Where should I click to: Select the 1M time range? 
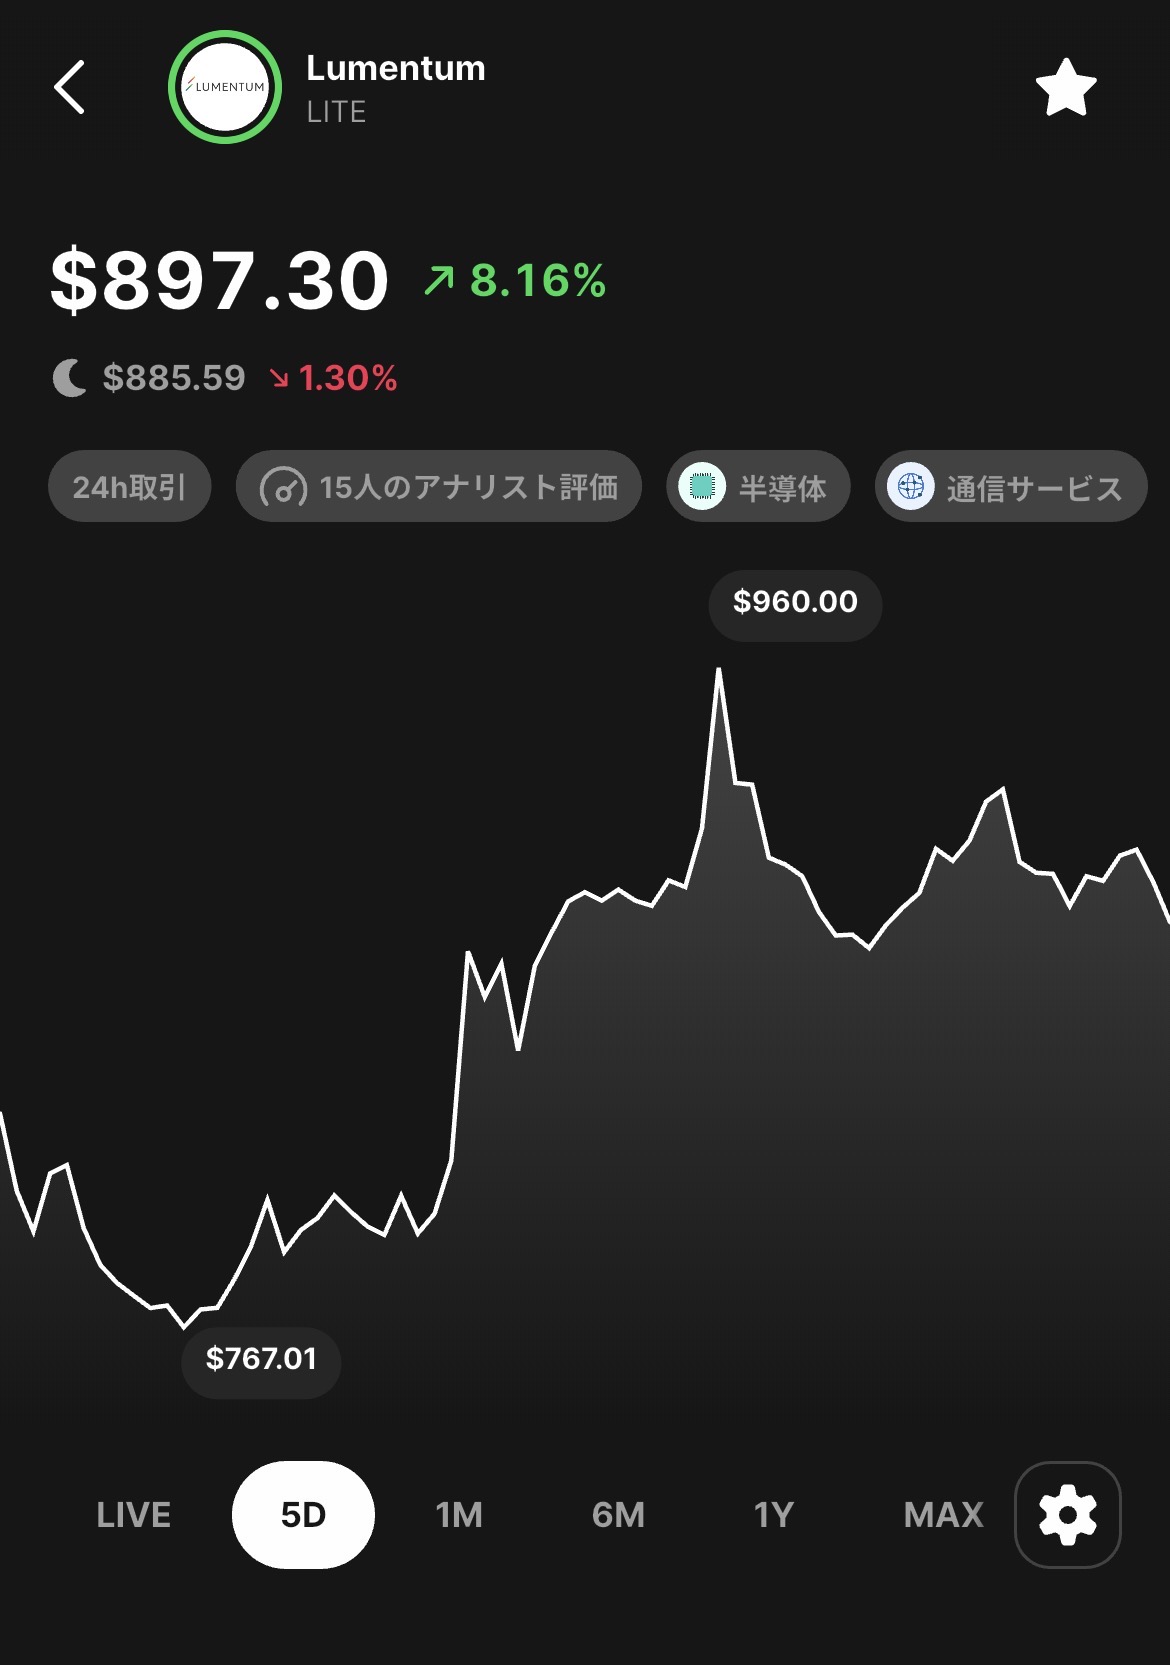click(459, 1515)
